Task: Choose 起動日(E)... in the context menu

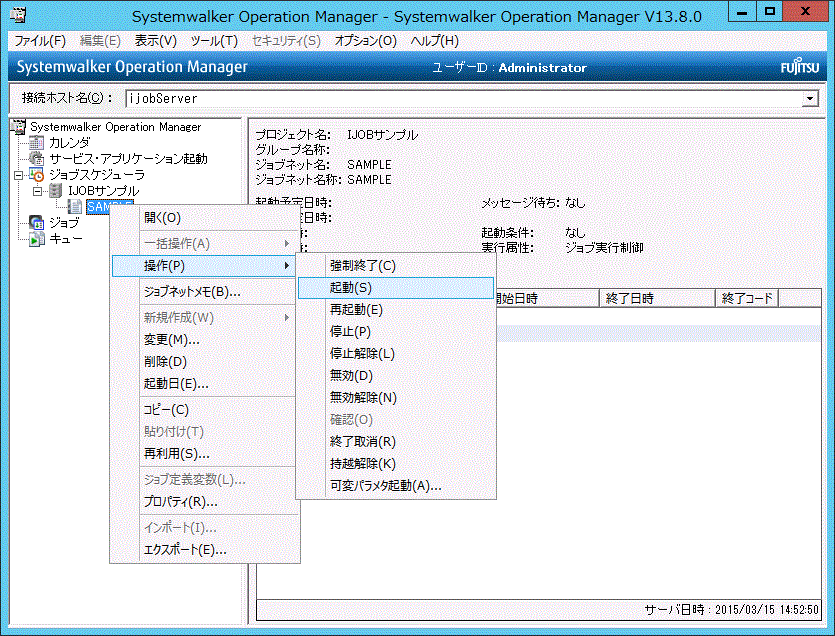Action: click(x=205, y=384)
